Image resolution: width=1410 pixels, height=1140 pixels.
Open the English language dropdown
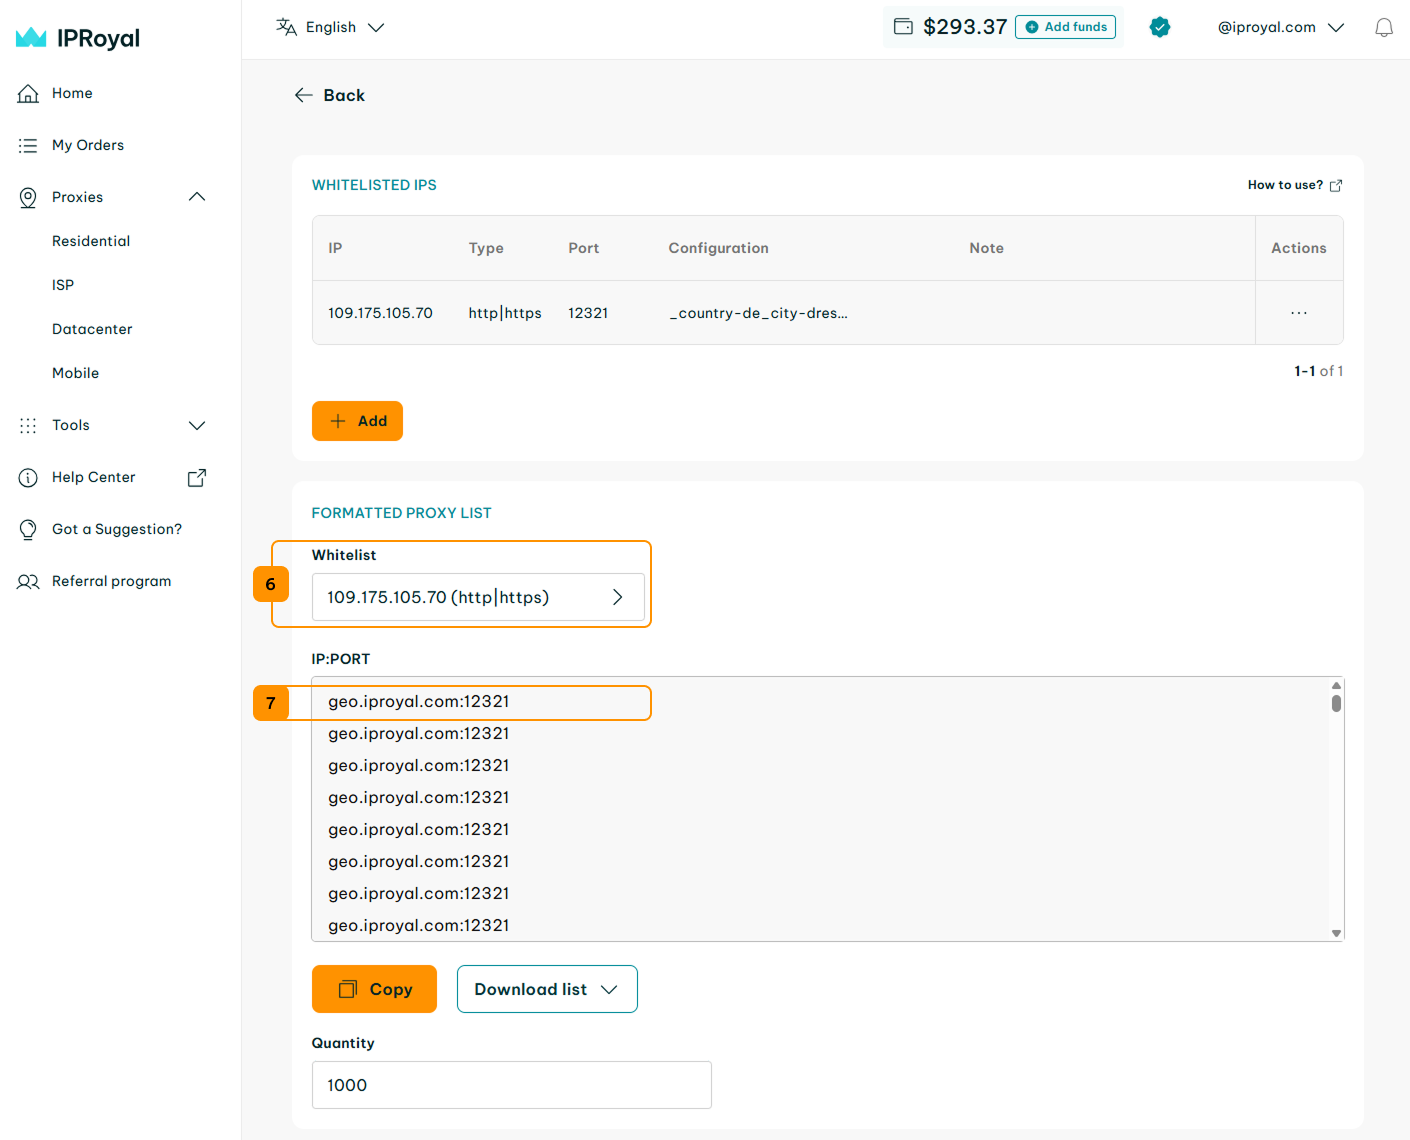(x=330, y=27)
